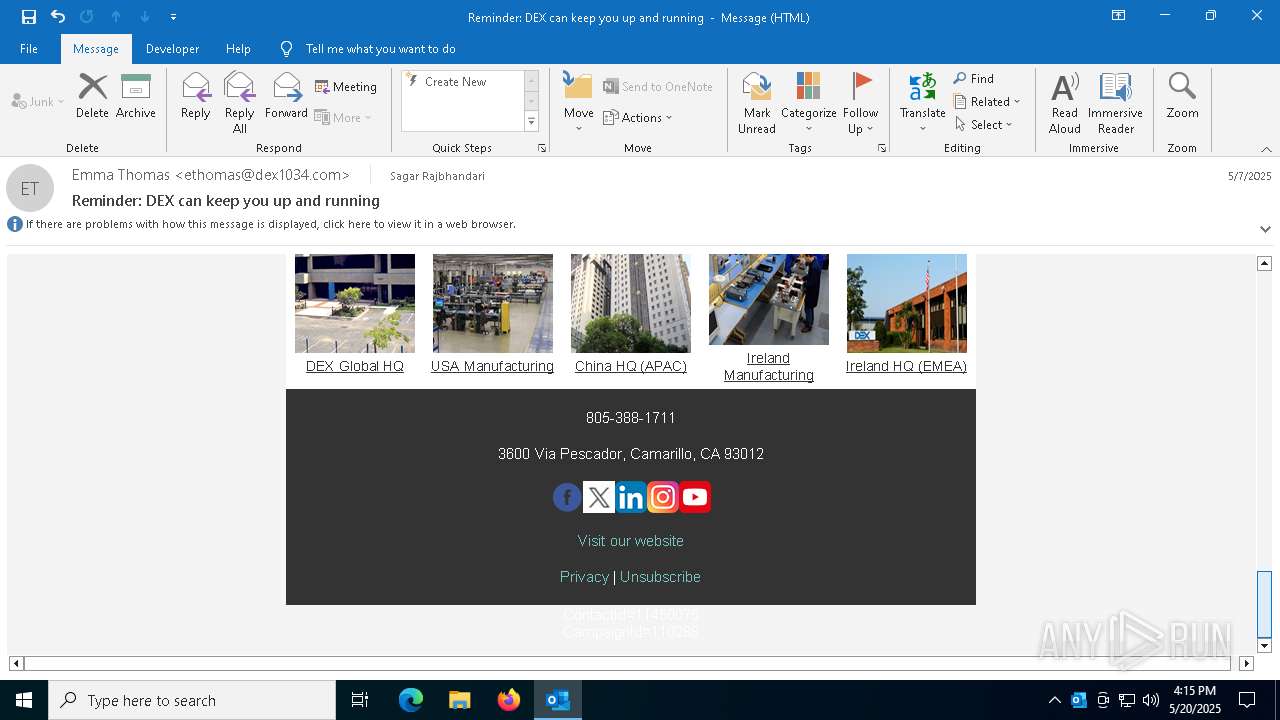Click the Visit our website link

[x=631, y=541]
